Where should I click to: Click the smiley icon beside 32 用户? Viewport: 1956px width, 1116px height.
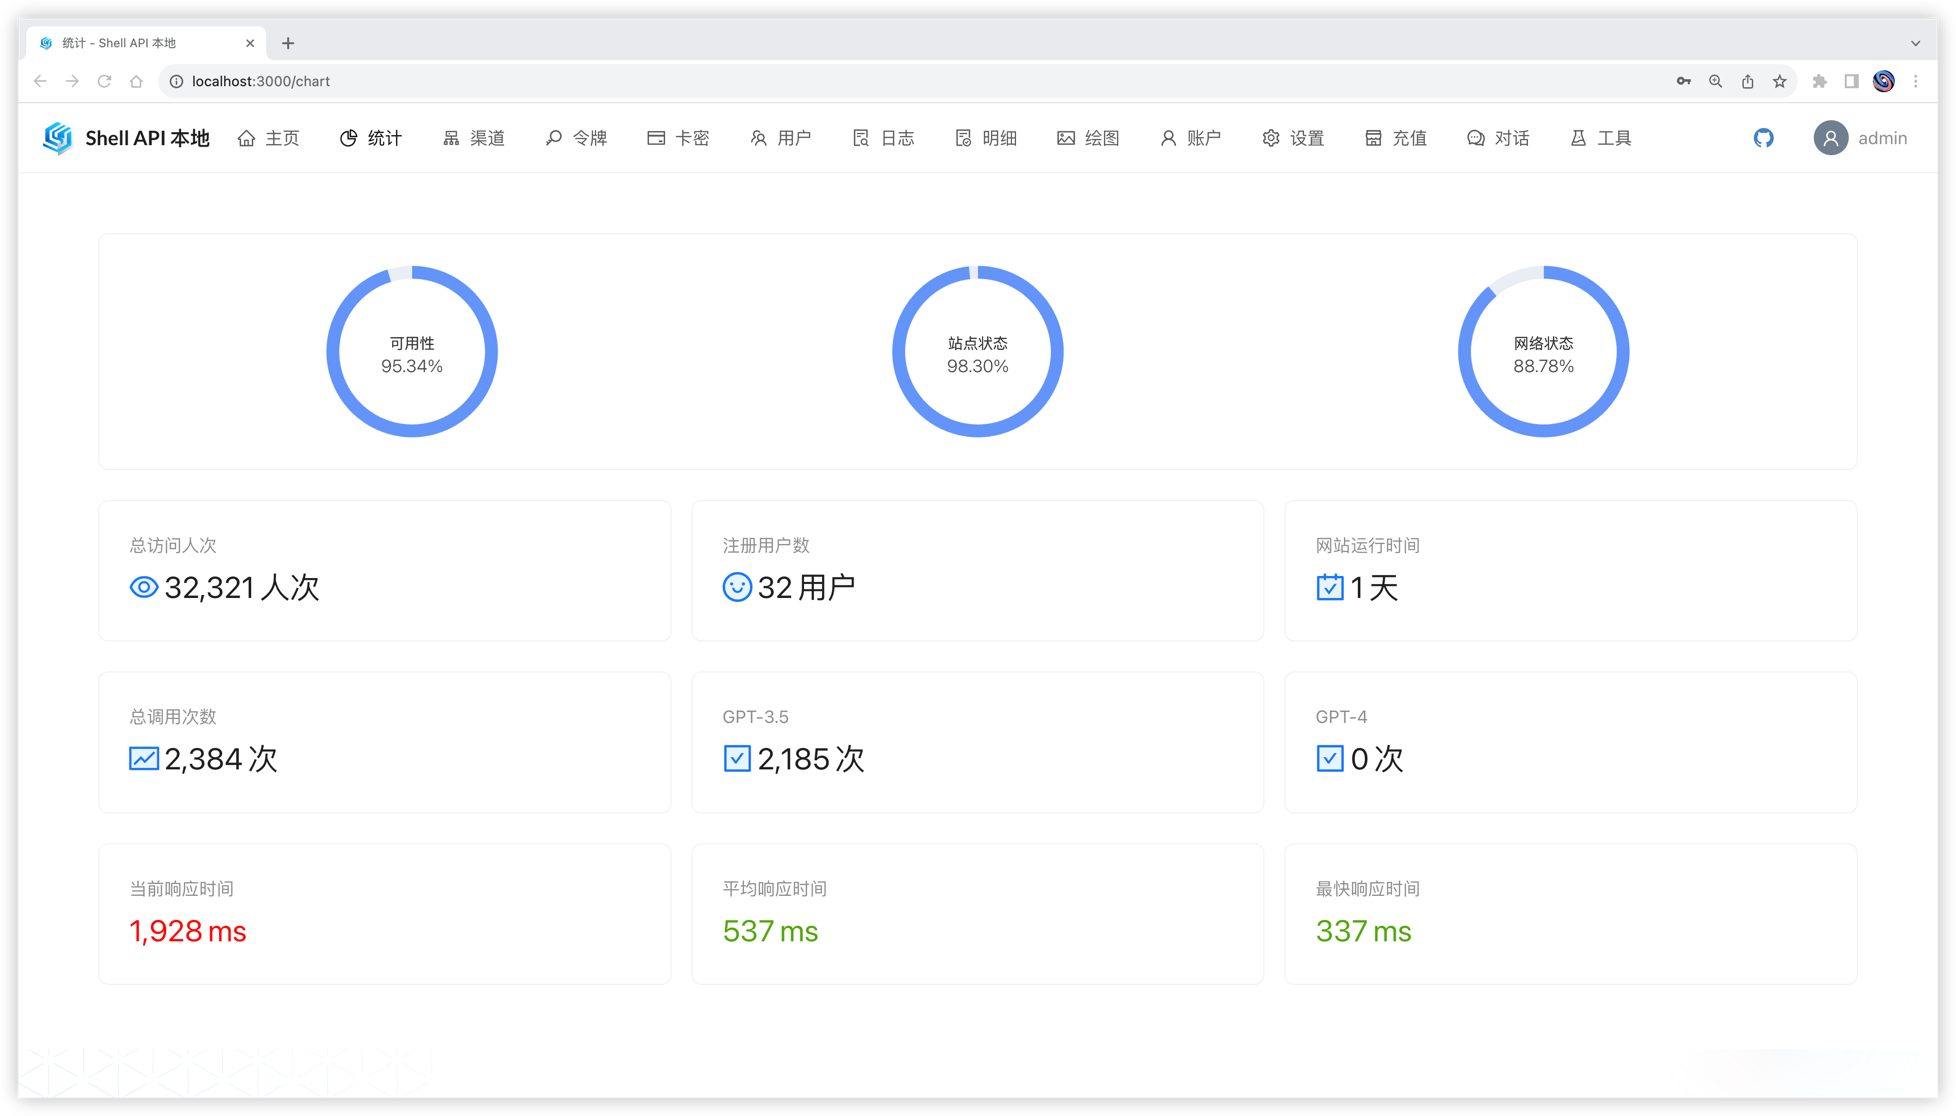(737, 587)
